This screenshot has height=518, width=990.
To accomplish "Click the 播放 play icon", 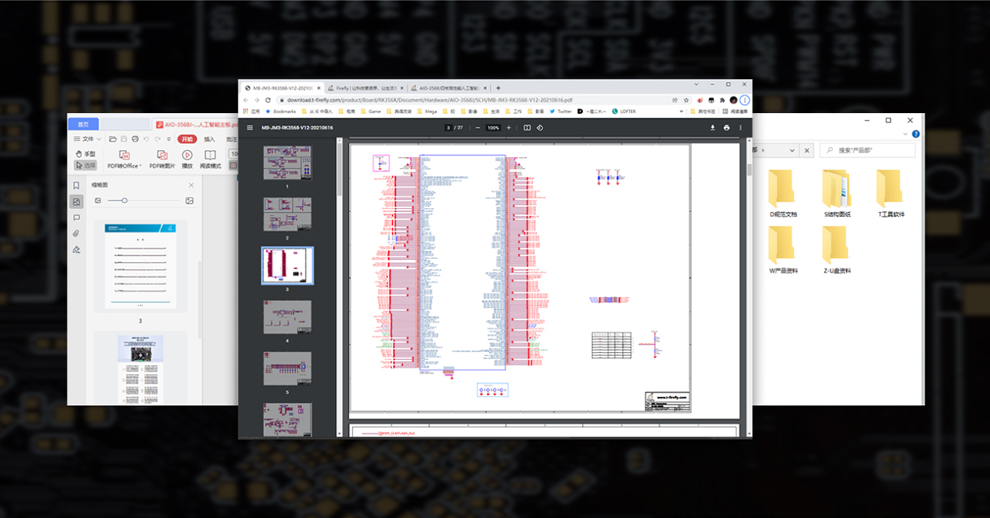I will pyautogui.click(x=187, y=156).
